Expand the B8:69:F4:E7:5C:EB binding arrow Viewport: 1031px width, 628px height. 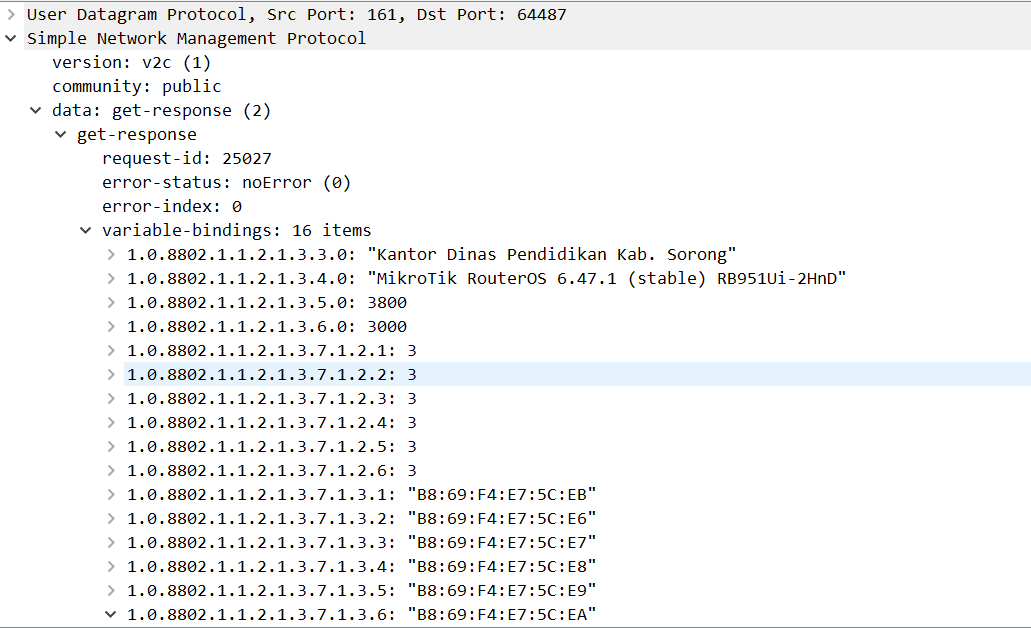coord(110,495)
